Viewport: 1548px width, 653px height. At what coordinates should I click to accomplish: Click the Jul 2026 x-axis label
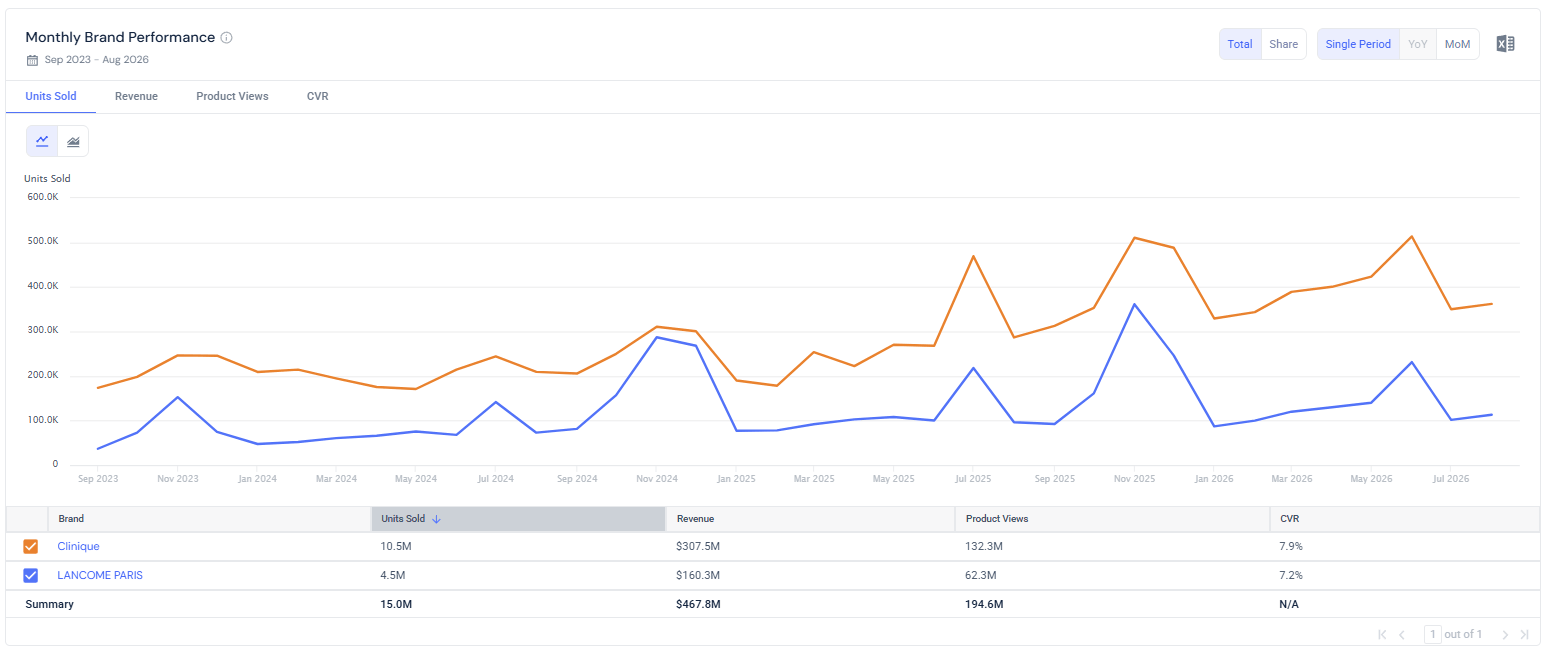click(1451, 479)
